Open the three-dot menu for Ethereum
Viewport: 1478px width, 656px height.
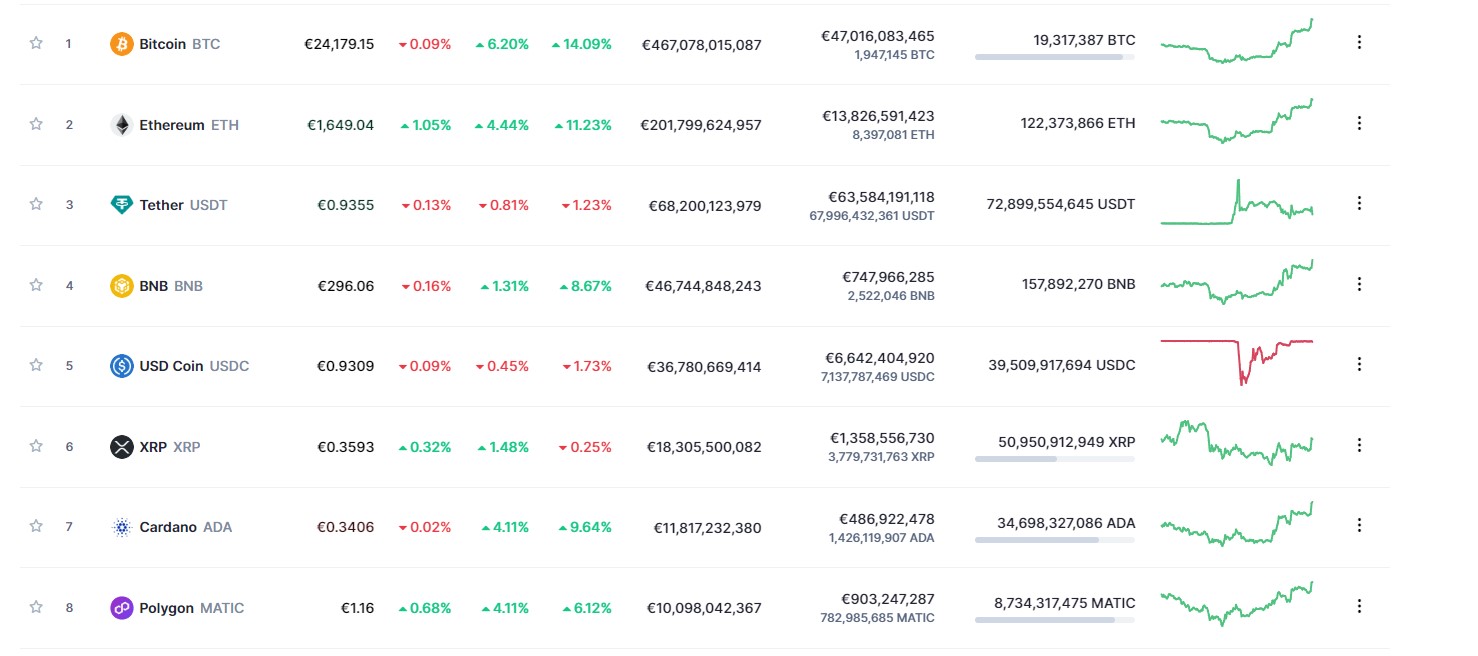(x=1359, y=123)
